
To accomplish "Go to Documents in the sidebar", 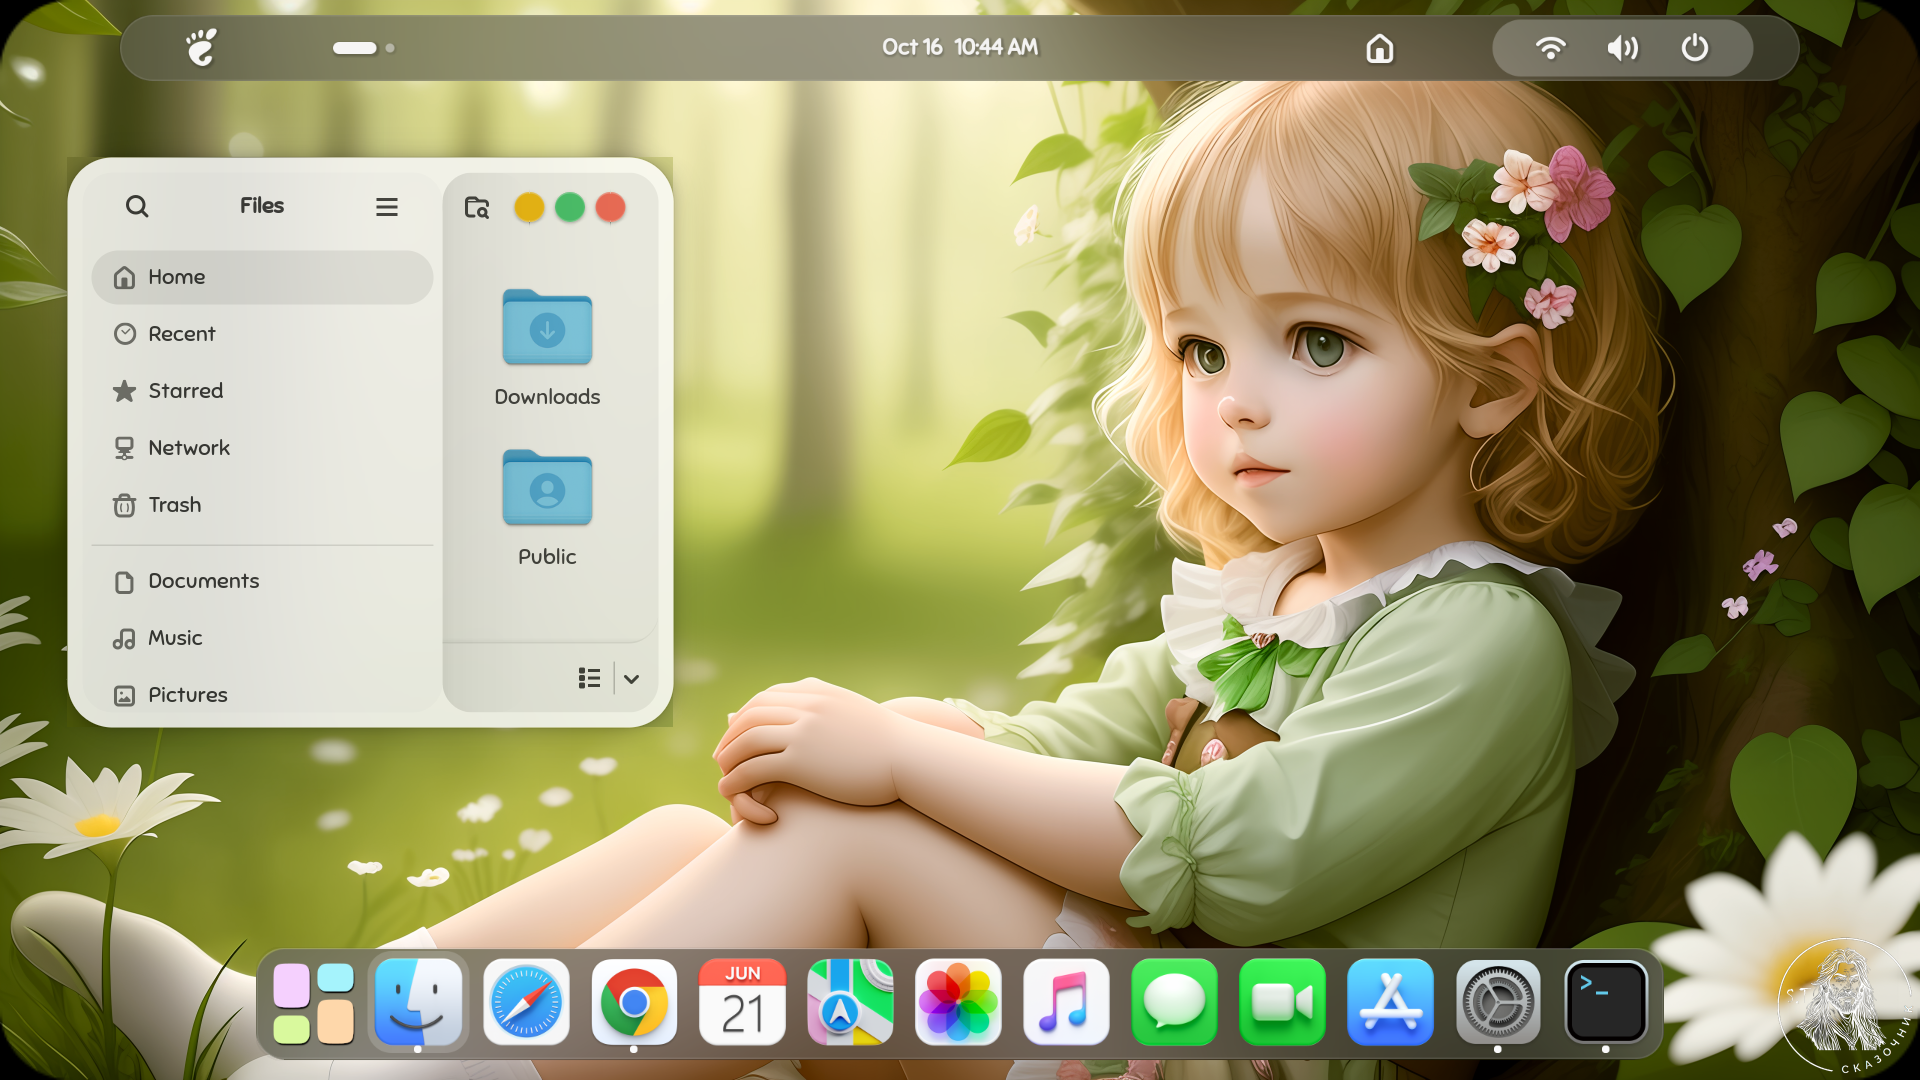I will click(x=262, y=581).
